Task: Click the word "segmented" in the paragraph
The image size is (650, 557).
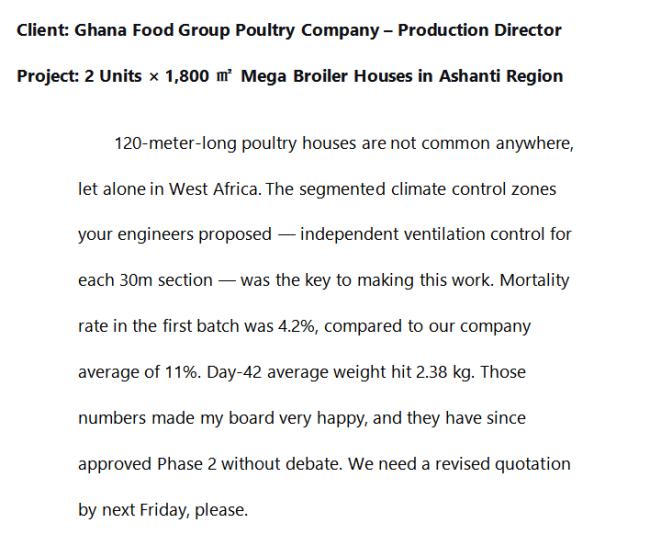Action: click(x=342, y=189)
